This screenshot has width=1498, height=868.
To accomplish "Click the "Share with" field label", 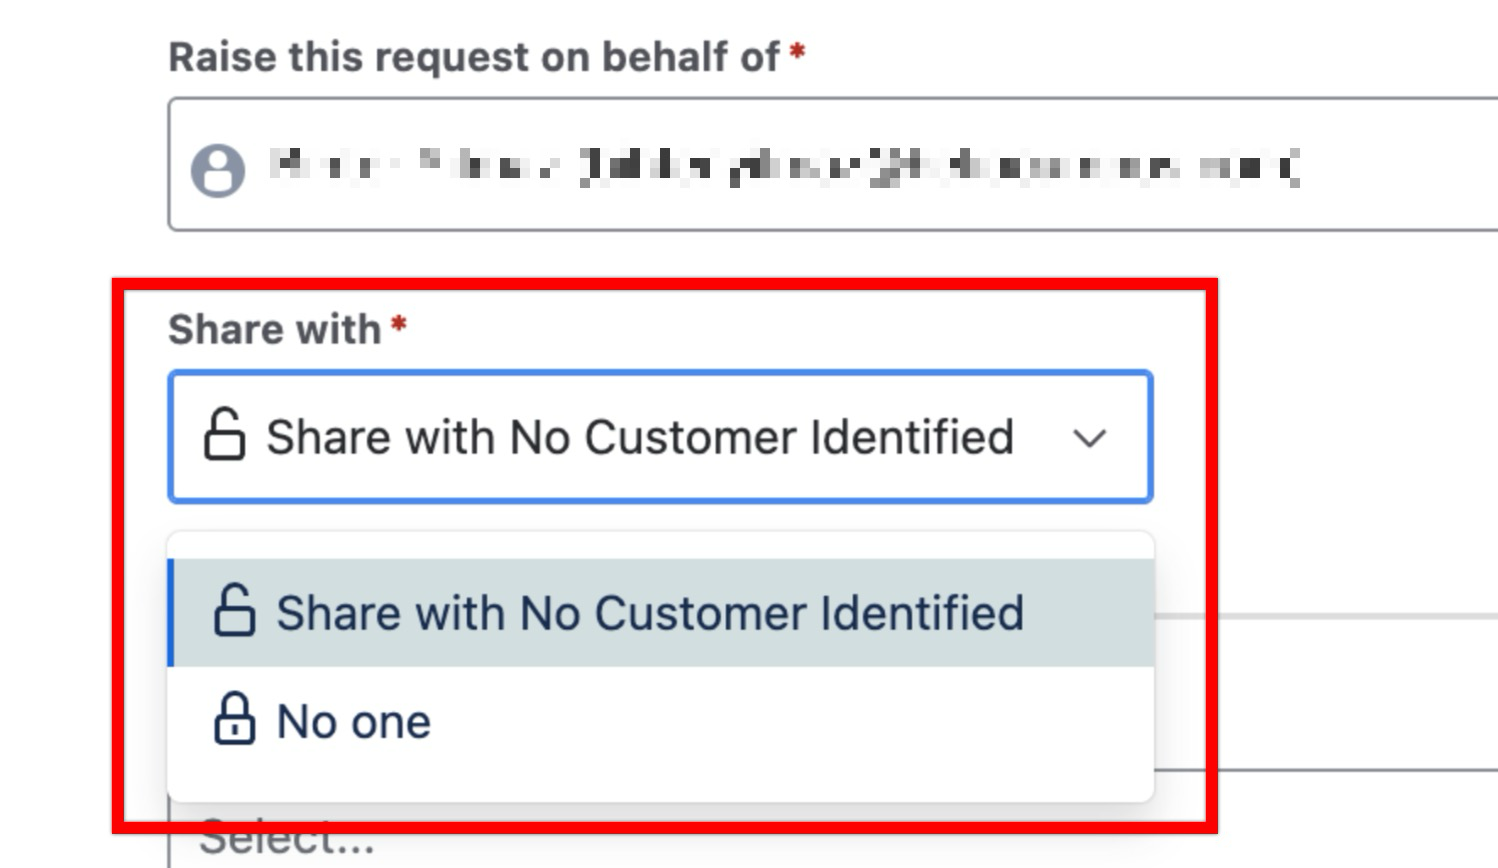I will click(274, 329).
